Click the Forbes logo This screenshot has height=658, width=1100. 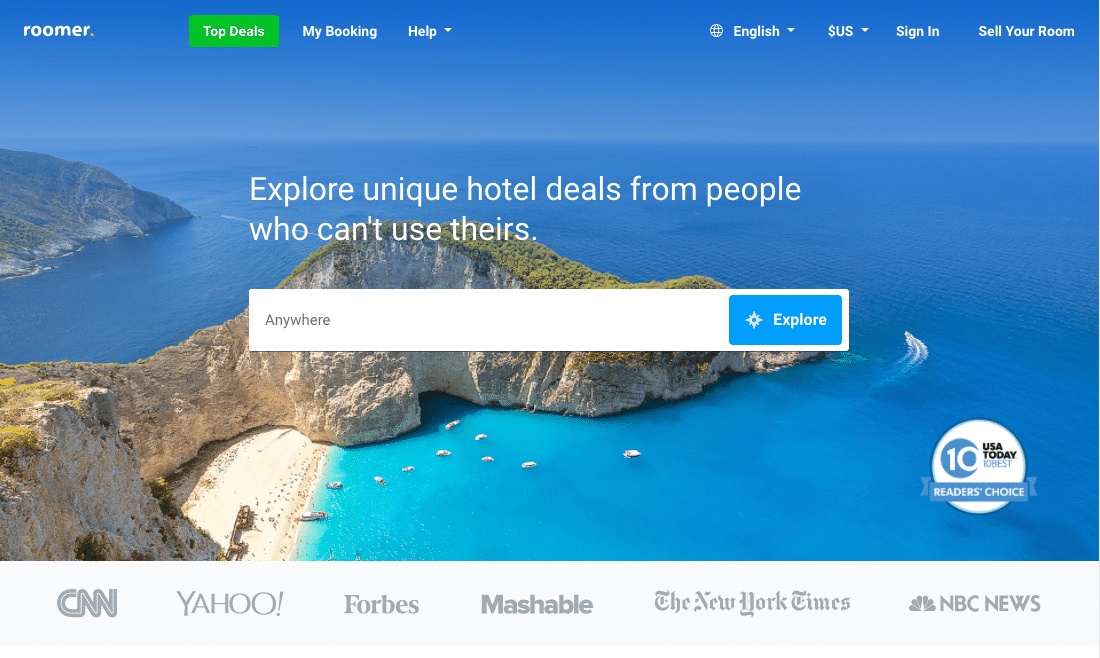tap(381, 604)
